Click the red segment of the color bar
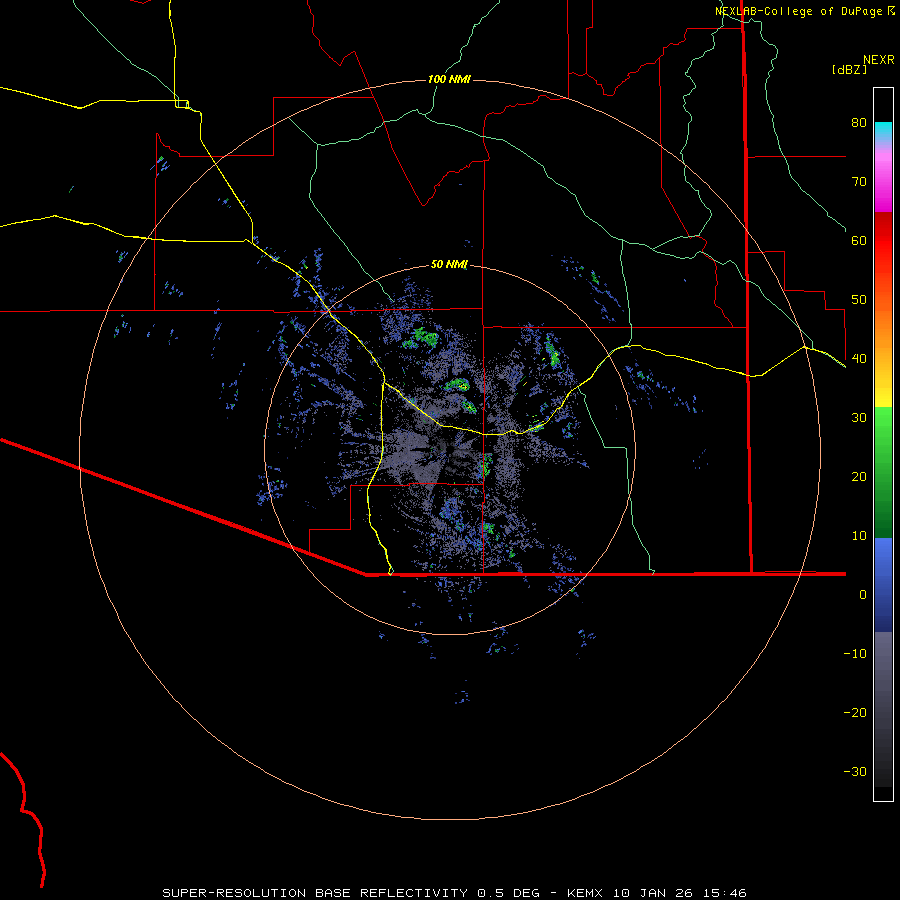 click(x=883, y=246)
